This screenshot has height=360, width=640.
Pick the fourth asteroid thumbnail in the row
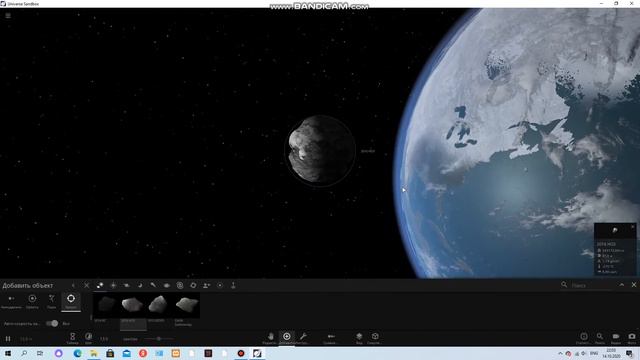pyautogui.click(x=186, y=304)
